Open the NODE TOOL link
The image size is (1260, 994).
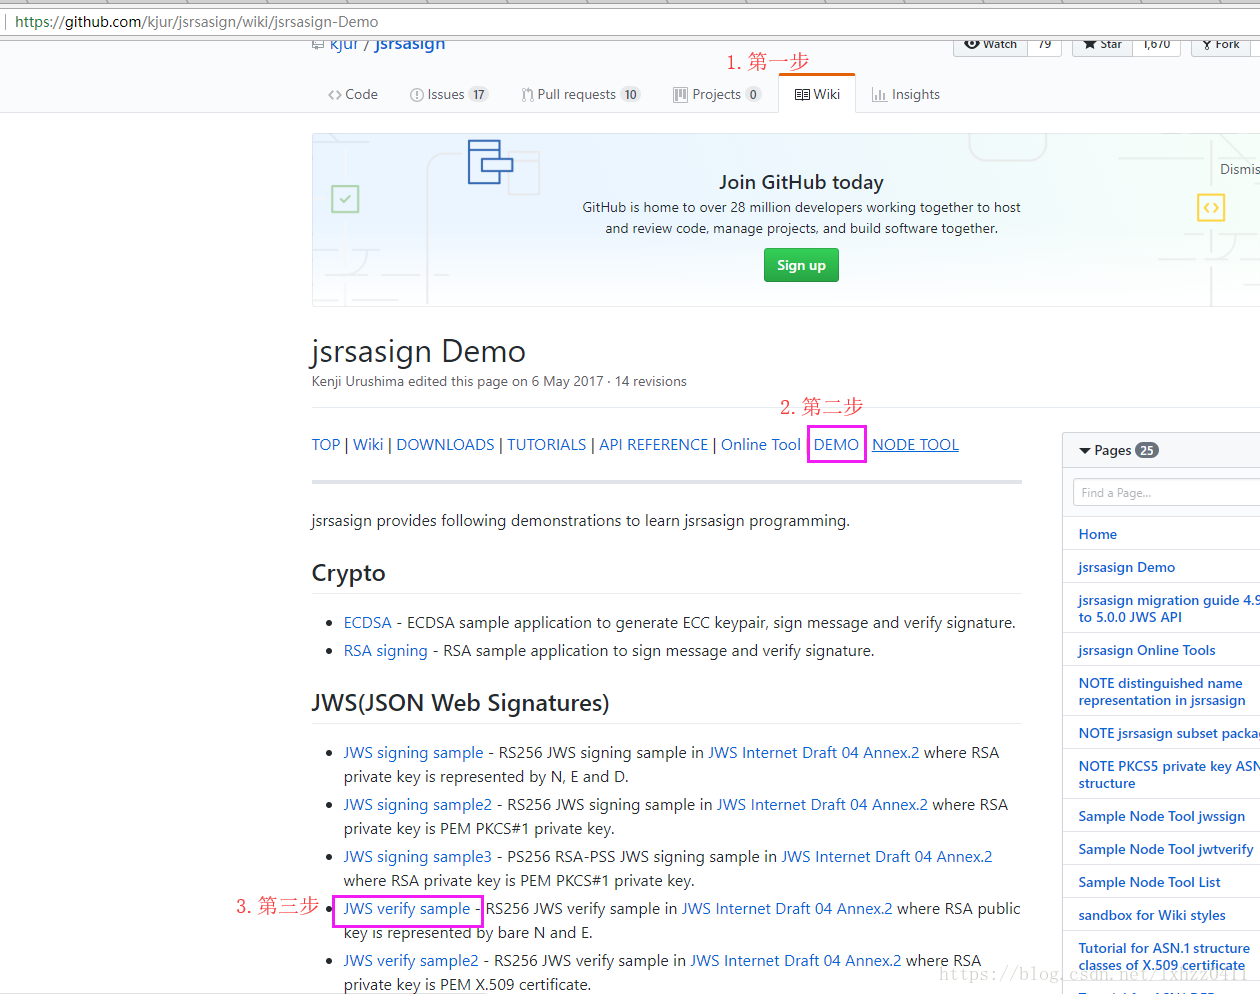(915, 444)
